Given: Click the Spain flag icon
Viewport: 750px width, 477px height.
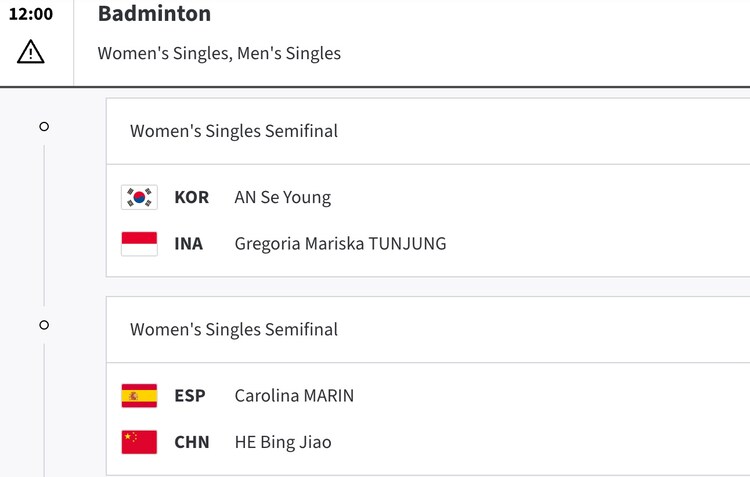Looking at the screenshot, I should (139, 395).
